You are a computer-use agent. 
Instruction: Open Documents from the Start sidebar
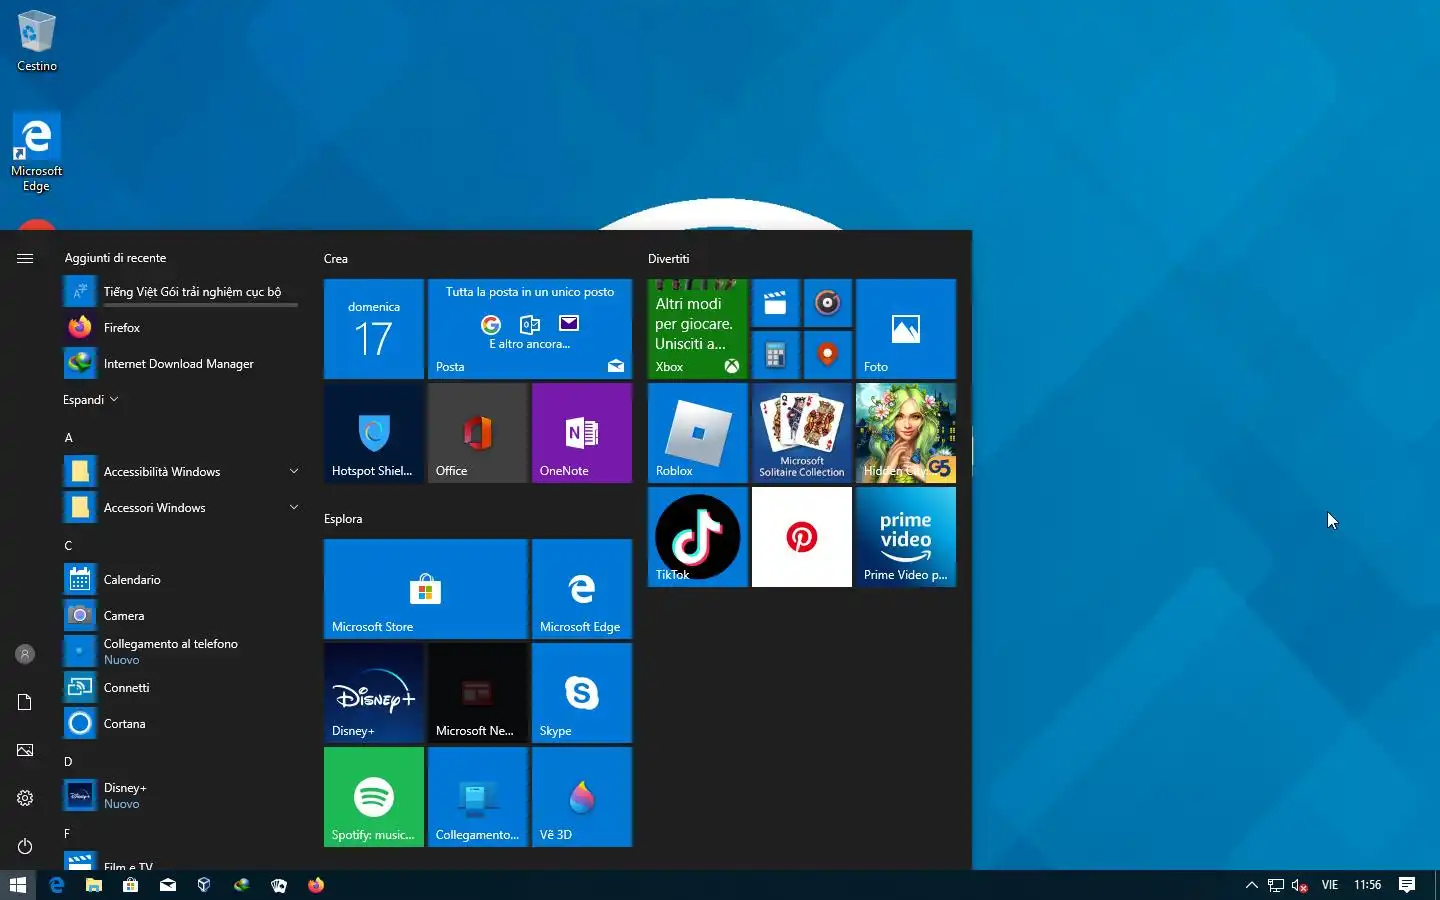(x=25, y=702)
